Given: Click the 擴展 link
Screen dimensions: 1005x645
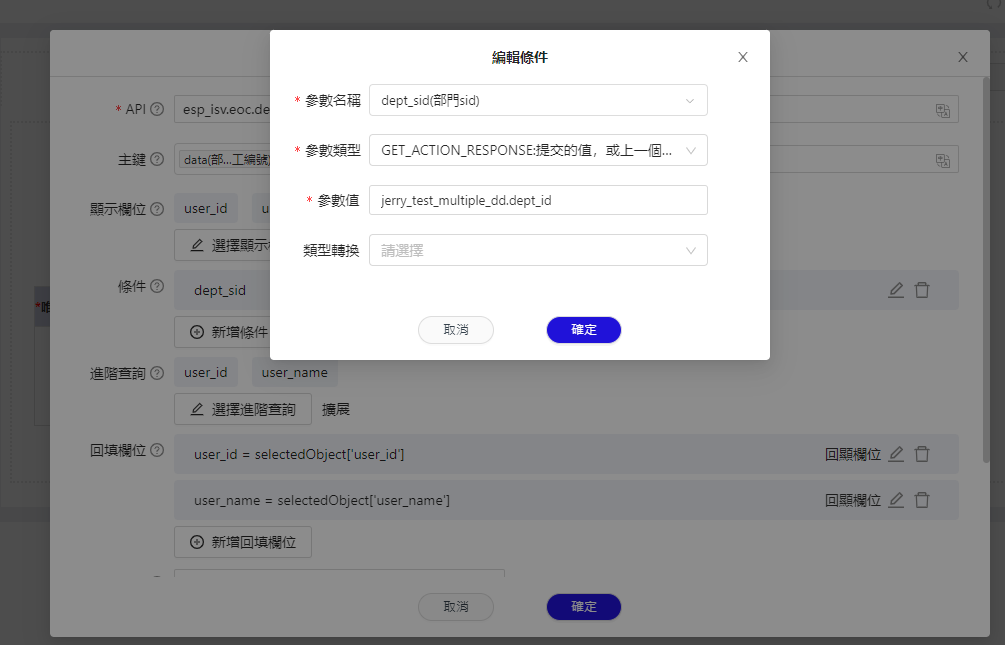Looking at the screenshot, I should [x=336, y=410].
